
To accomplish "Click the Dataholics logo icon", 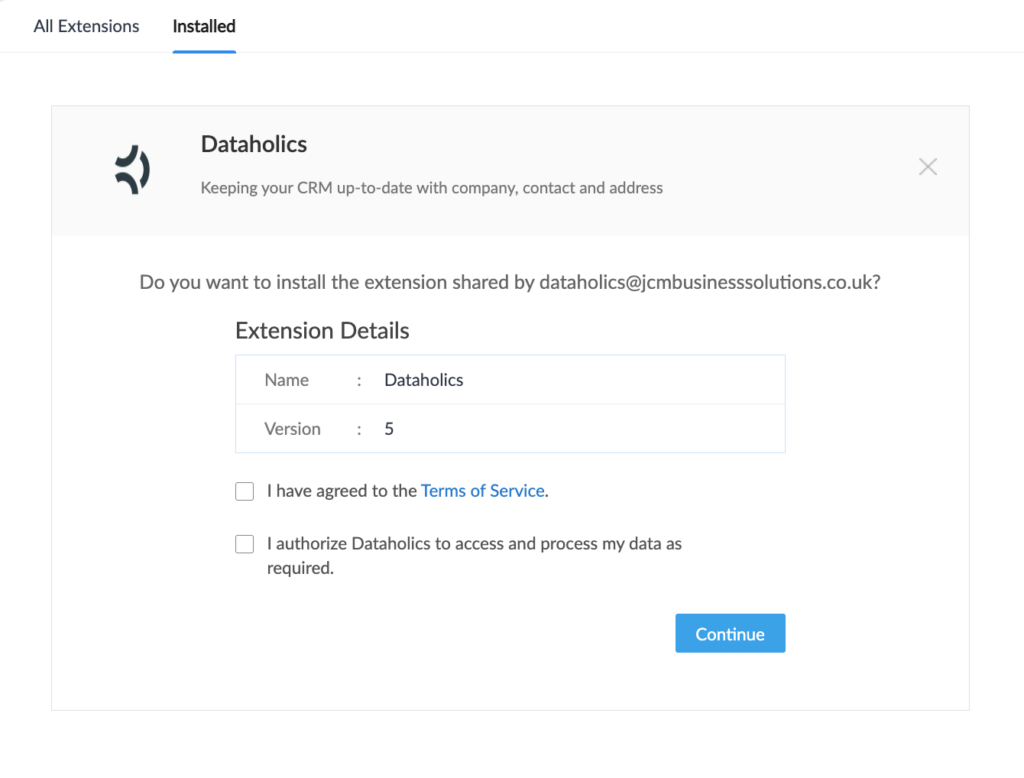I will tap(133, 170).
